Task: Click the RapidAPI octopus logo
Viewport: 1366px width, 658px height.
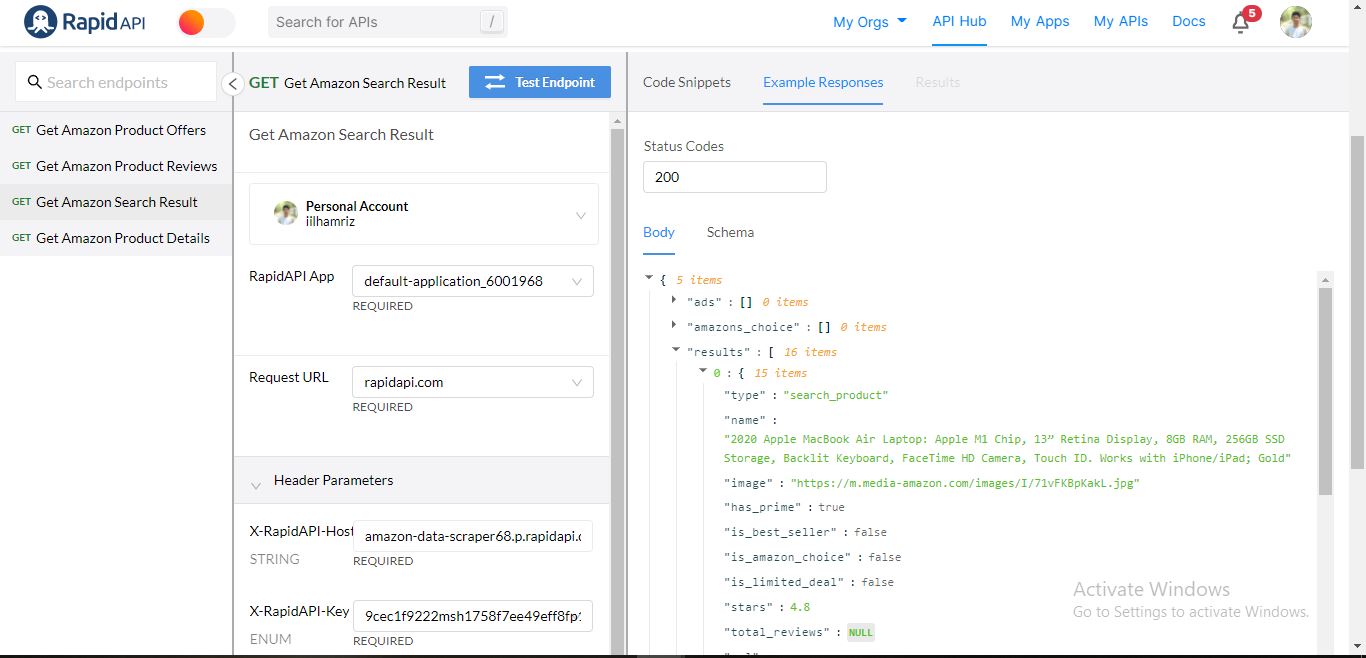Action: pyautogui.click(x=41, y=22)
